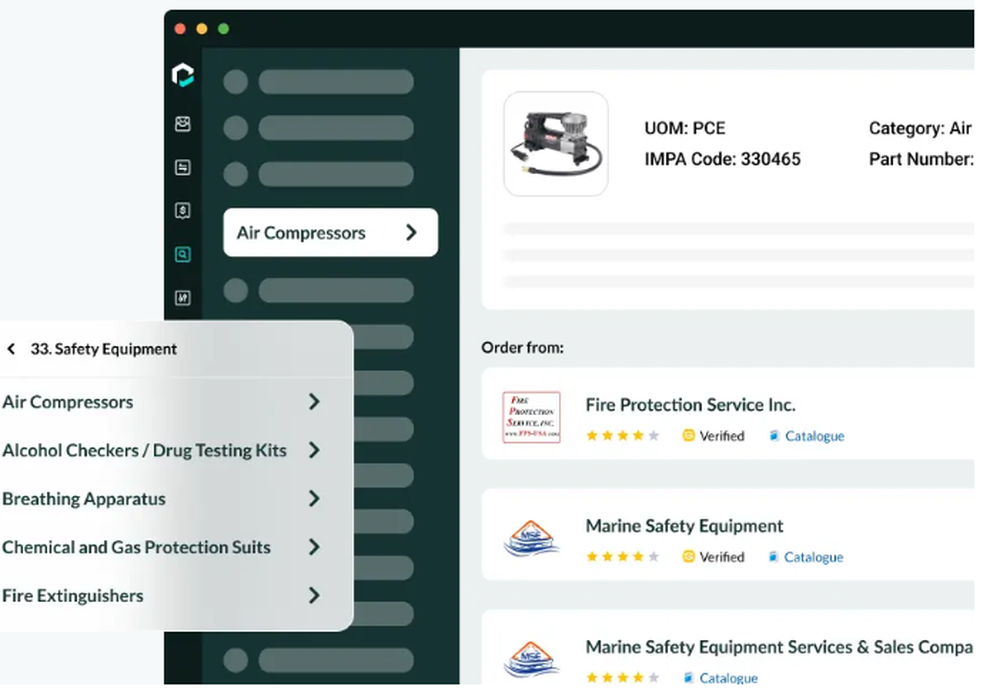
Task: Click logo of Marine Safety Equipment Services & Sales
Action: pyautogui.click(x=531, y=659)
